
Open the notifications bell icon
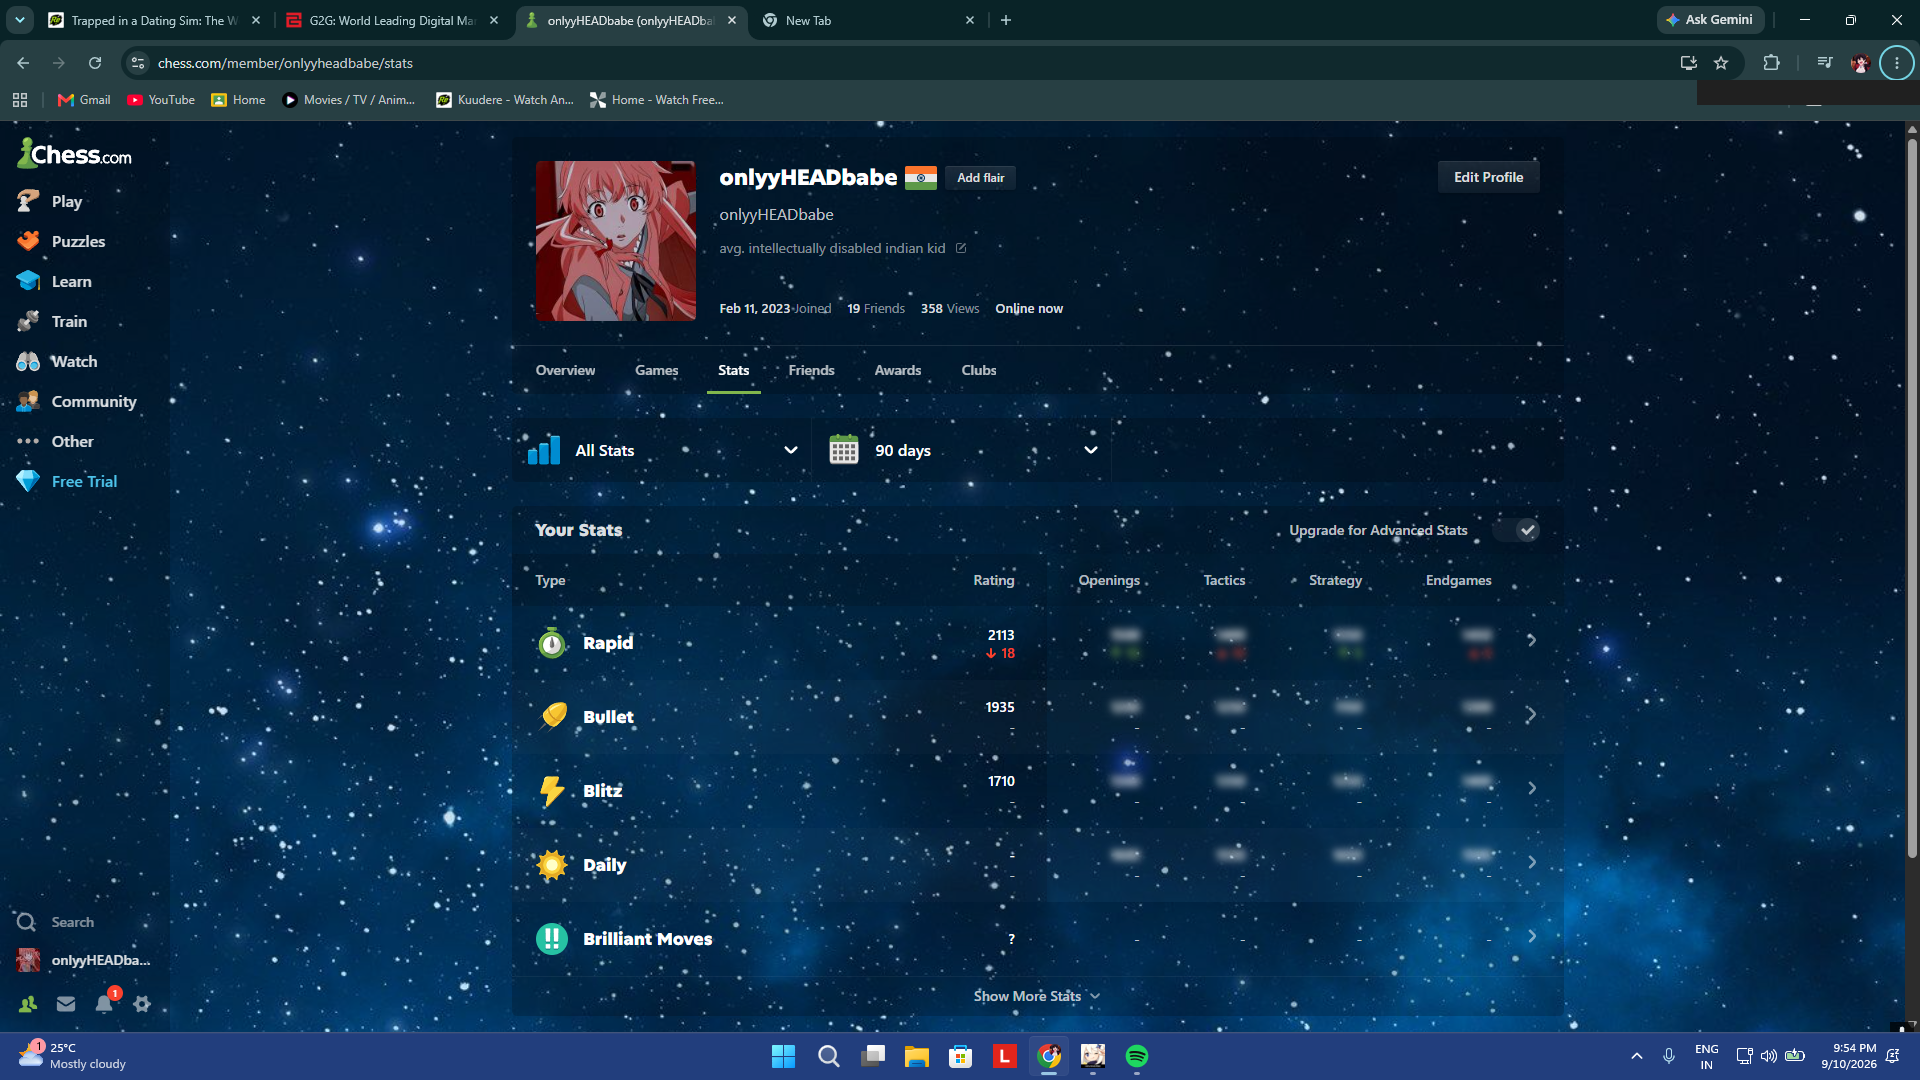104,1004
